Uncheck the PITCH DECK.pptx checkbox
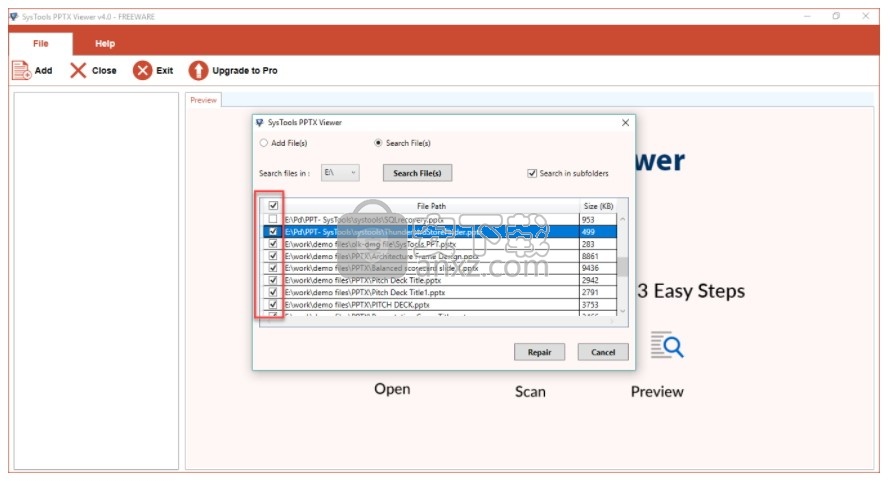The height and width of the screenshot is (481, 890). coord(273,304)
